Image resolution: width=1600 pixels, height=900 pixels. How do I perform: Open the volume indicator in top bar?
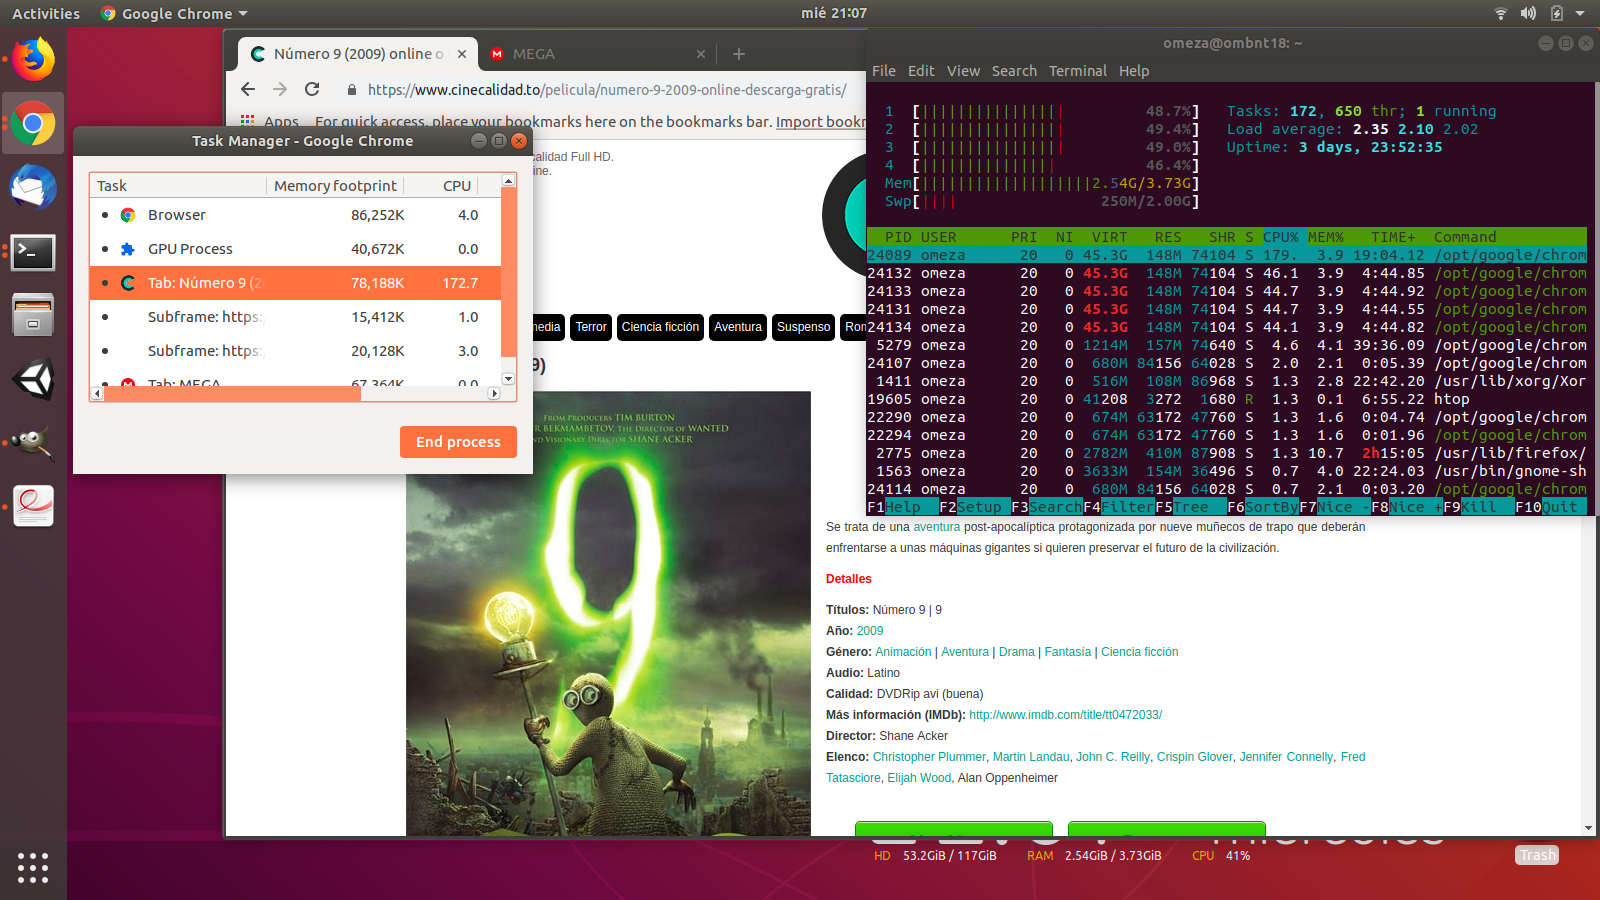[x=1528, y=13]
